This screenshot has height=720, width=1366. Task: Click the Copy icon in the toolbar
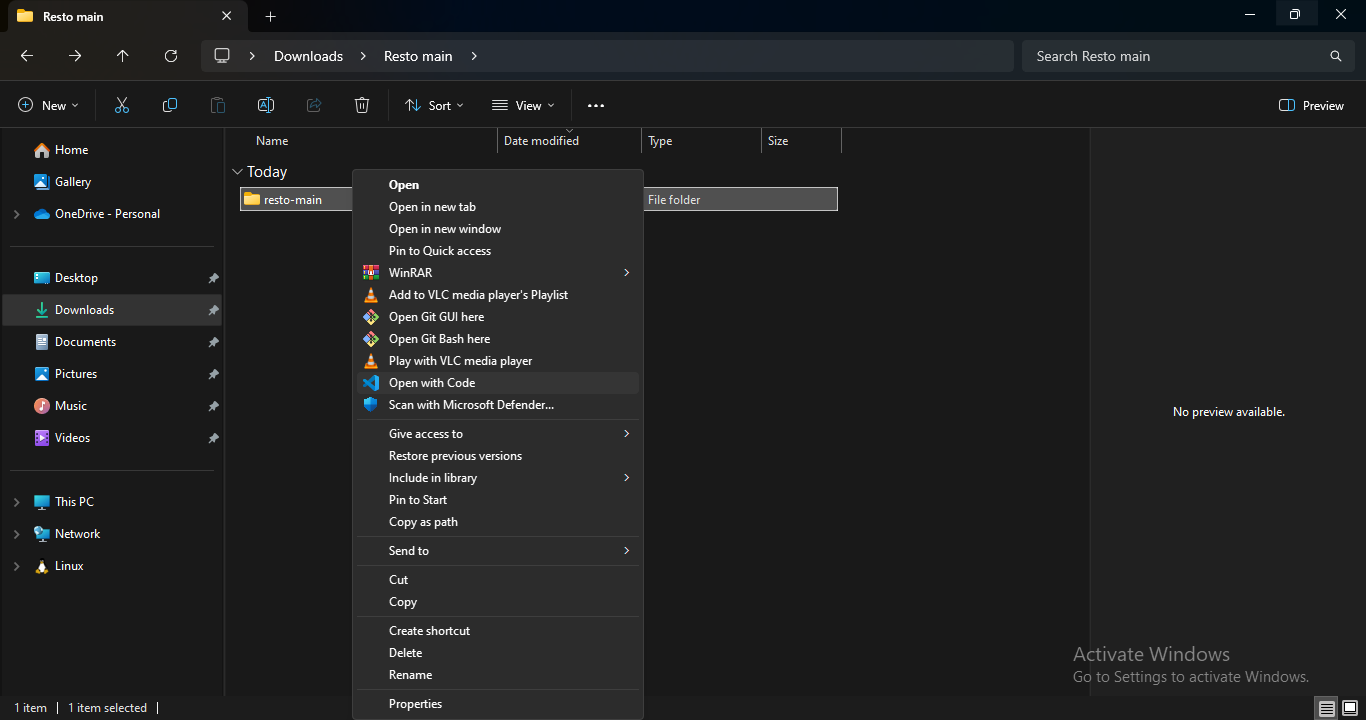pyautogui.click(x=170, y=105)
